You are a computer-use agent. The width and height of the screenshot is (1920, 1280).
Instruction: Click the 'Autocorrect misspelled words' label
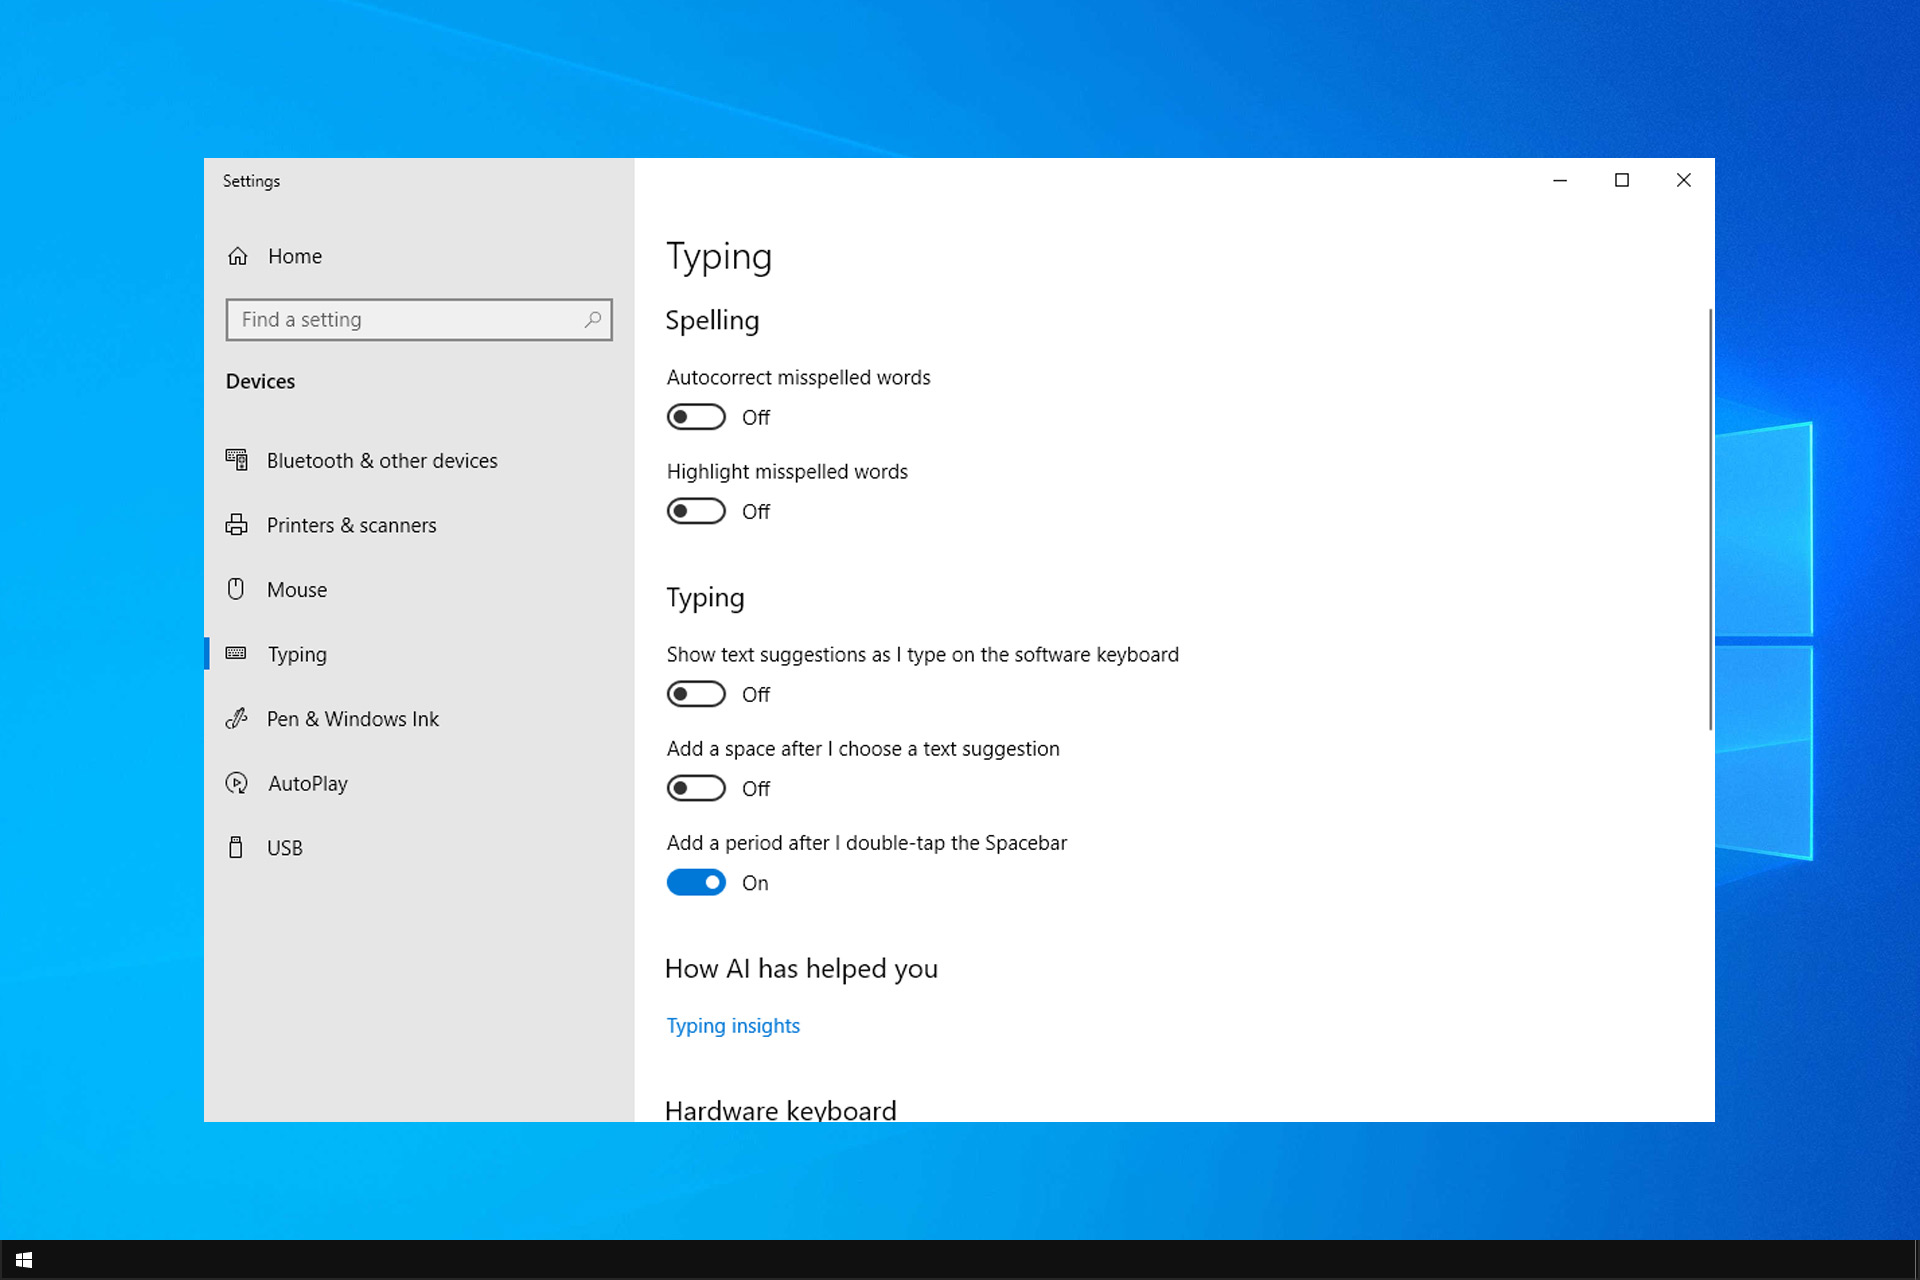[798, 377]
